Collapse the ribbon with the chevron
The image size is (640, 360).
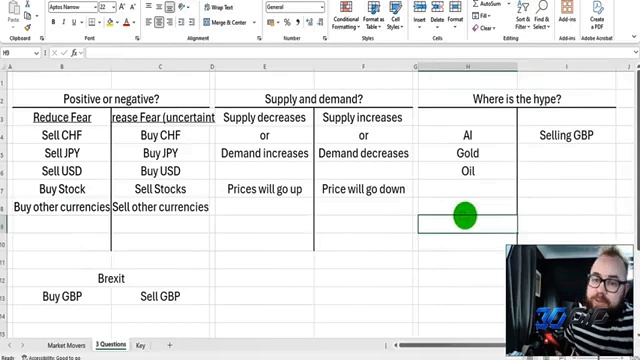pos(634,37)
